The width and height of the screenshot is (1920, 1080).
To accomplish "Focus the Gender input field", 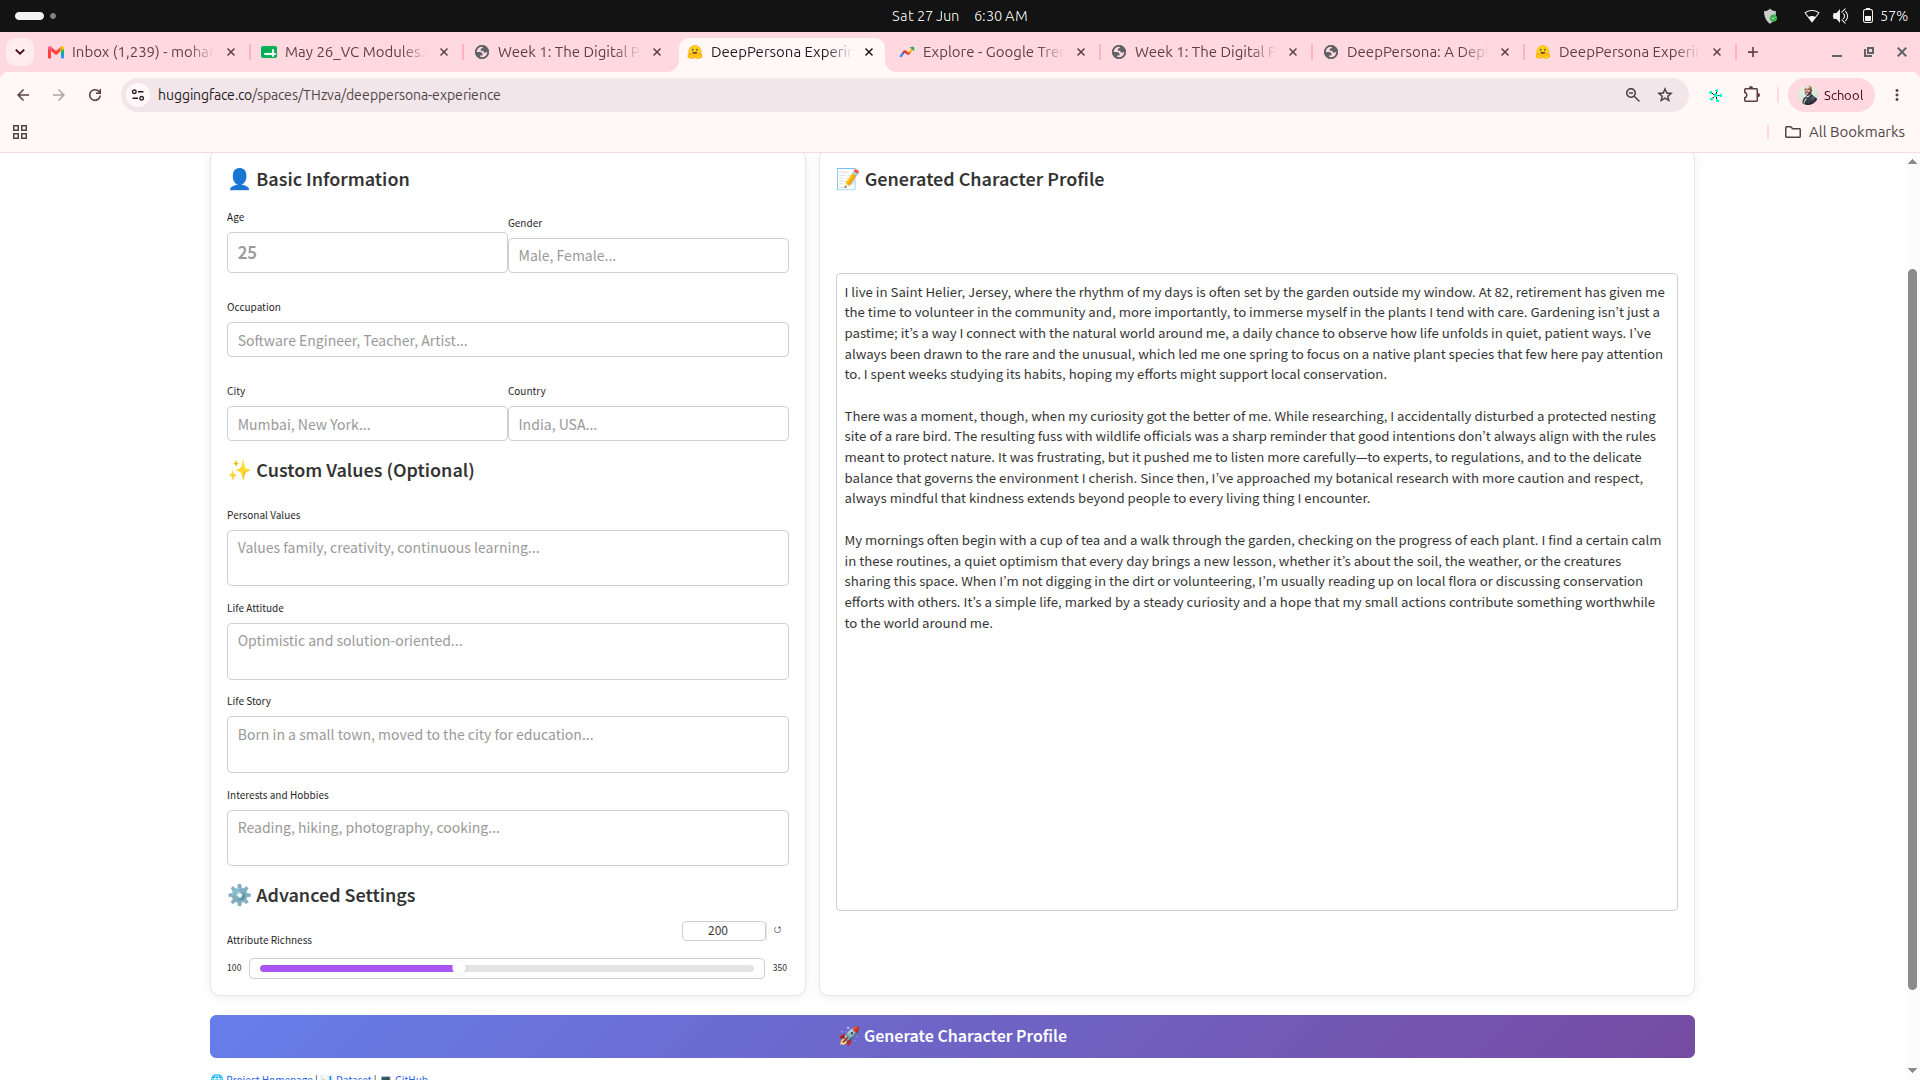I will tap(648, 256).
